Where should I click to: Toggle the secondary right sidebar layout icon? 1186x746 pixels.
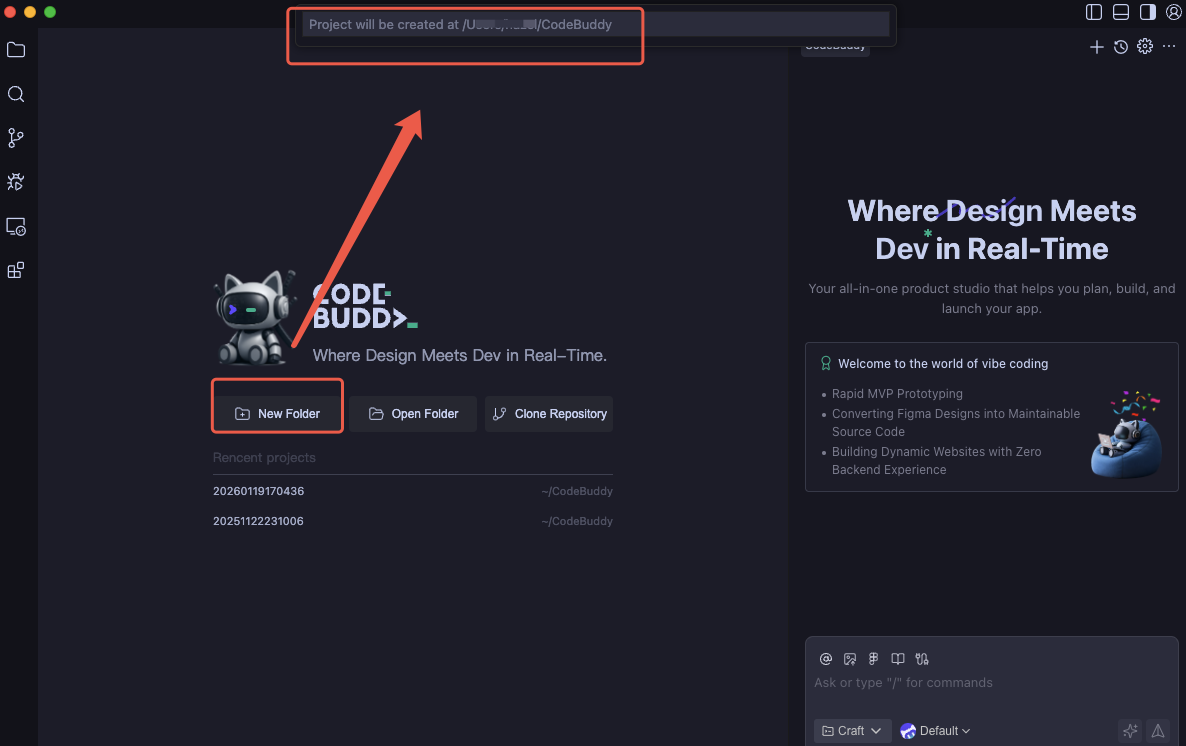[1147, 11]
